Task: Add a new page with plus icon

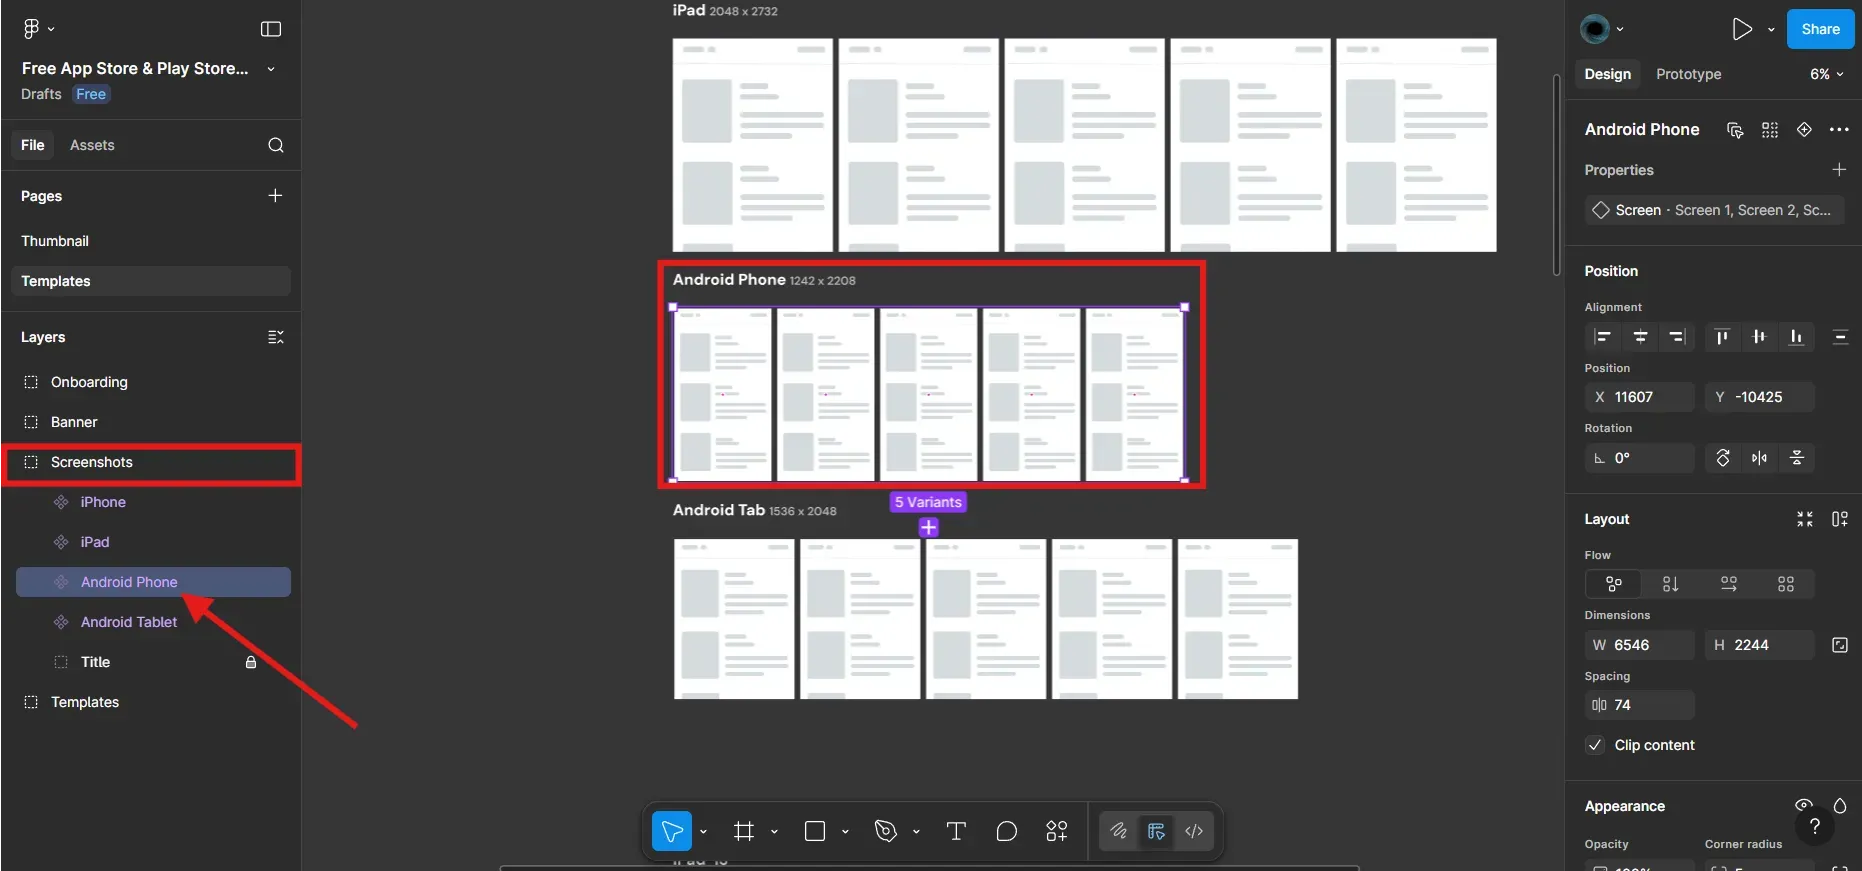Action: coord(275,196)
